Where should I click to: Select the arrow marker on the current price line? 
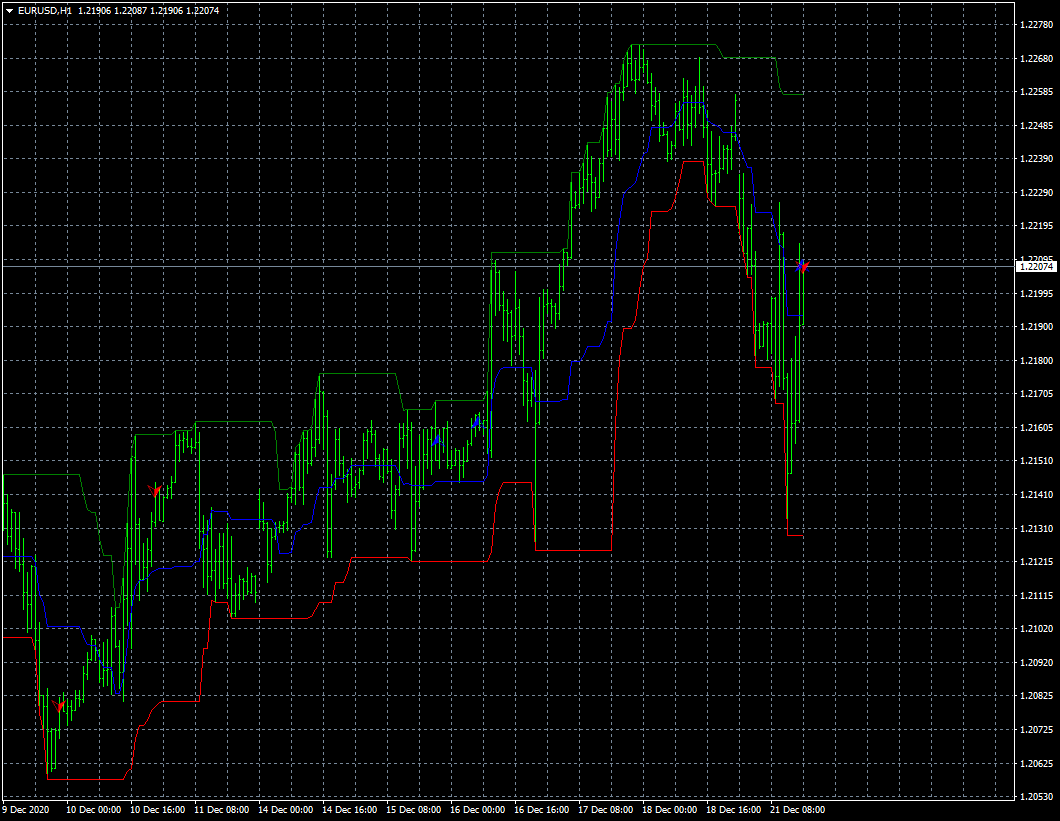coord(802,266)
